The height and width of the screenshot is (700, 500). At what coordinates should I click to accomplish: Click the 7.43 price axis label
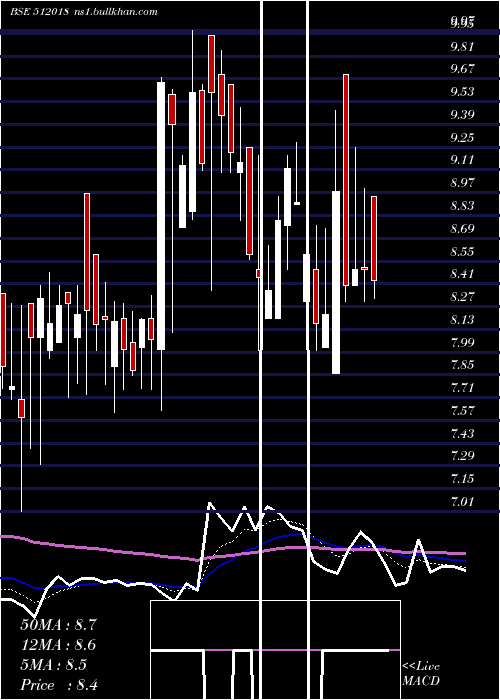click(462, 433)
